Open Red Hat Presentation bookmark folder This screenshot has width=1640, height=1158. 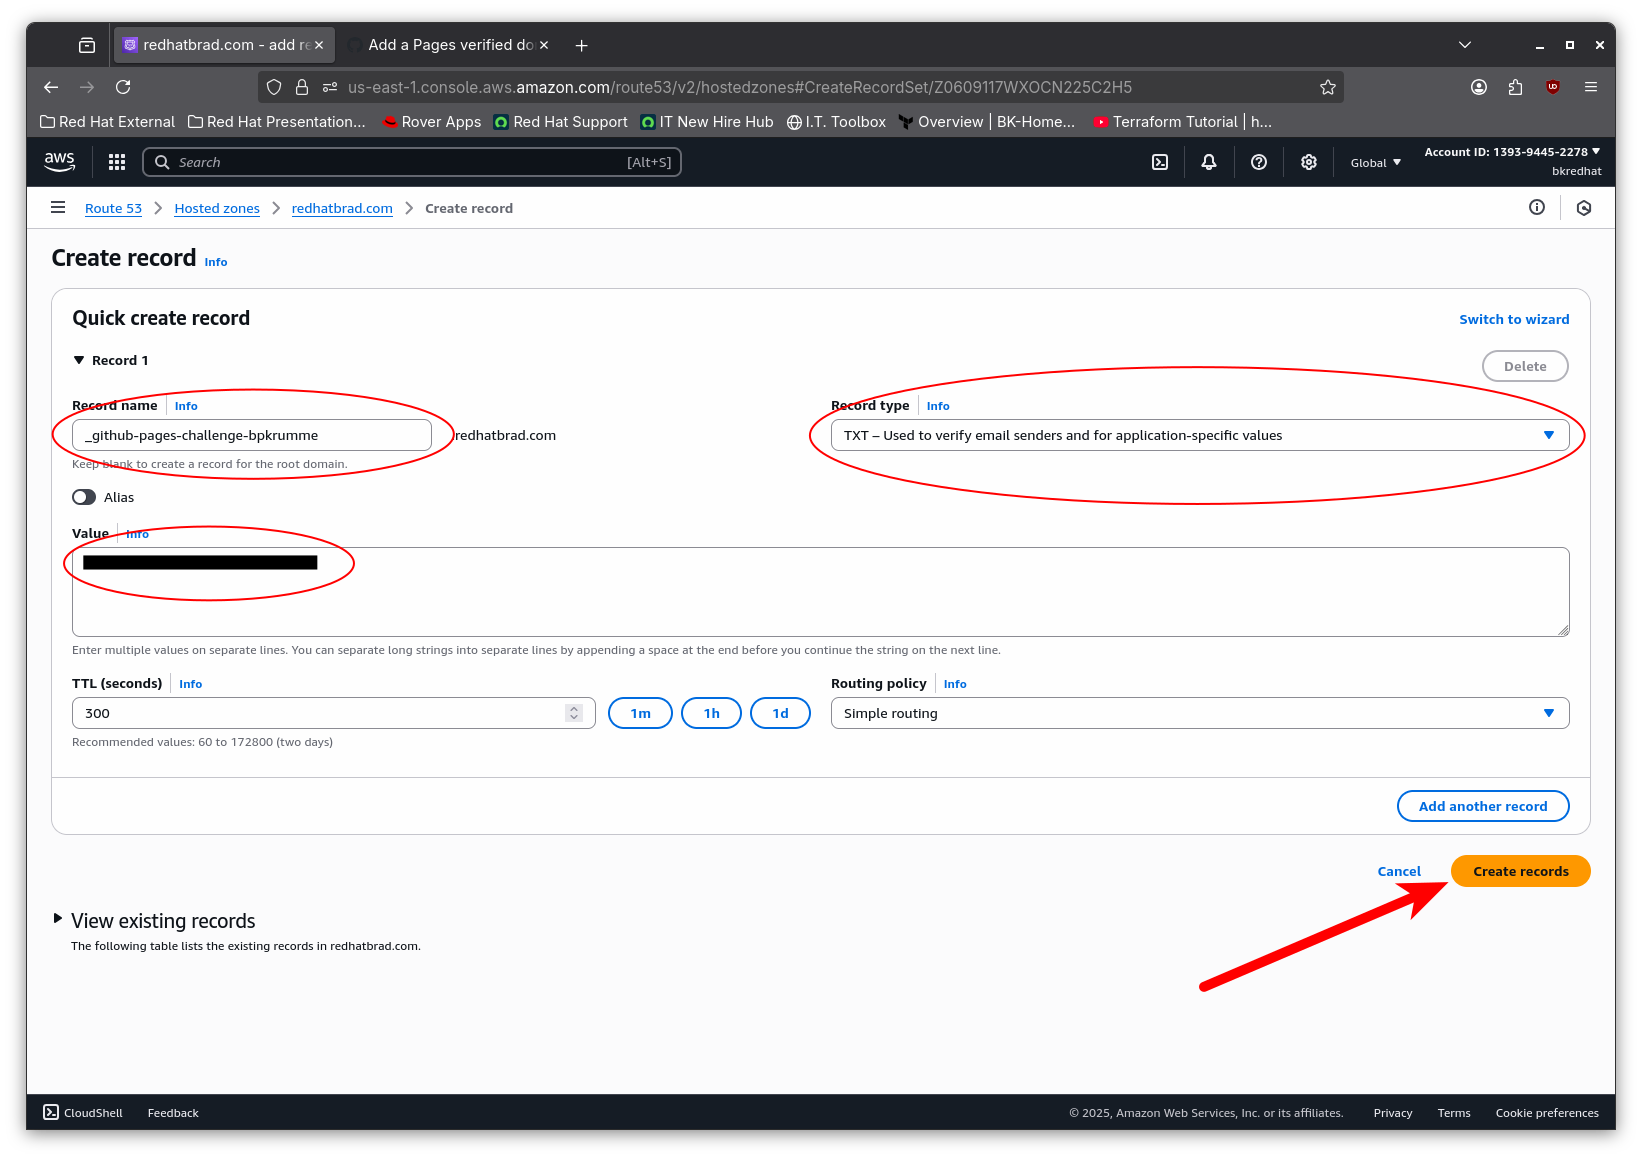click(277, 122)
